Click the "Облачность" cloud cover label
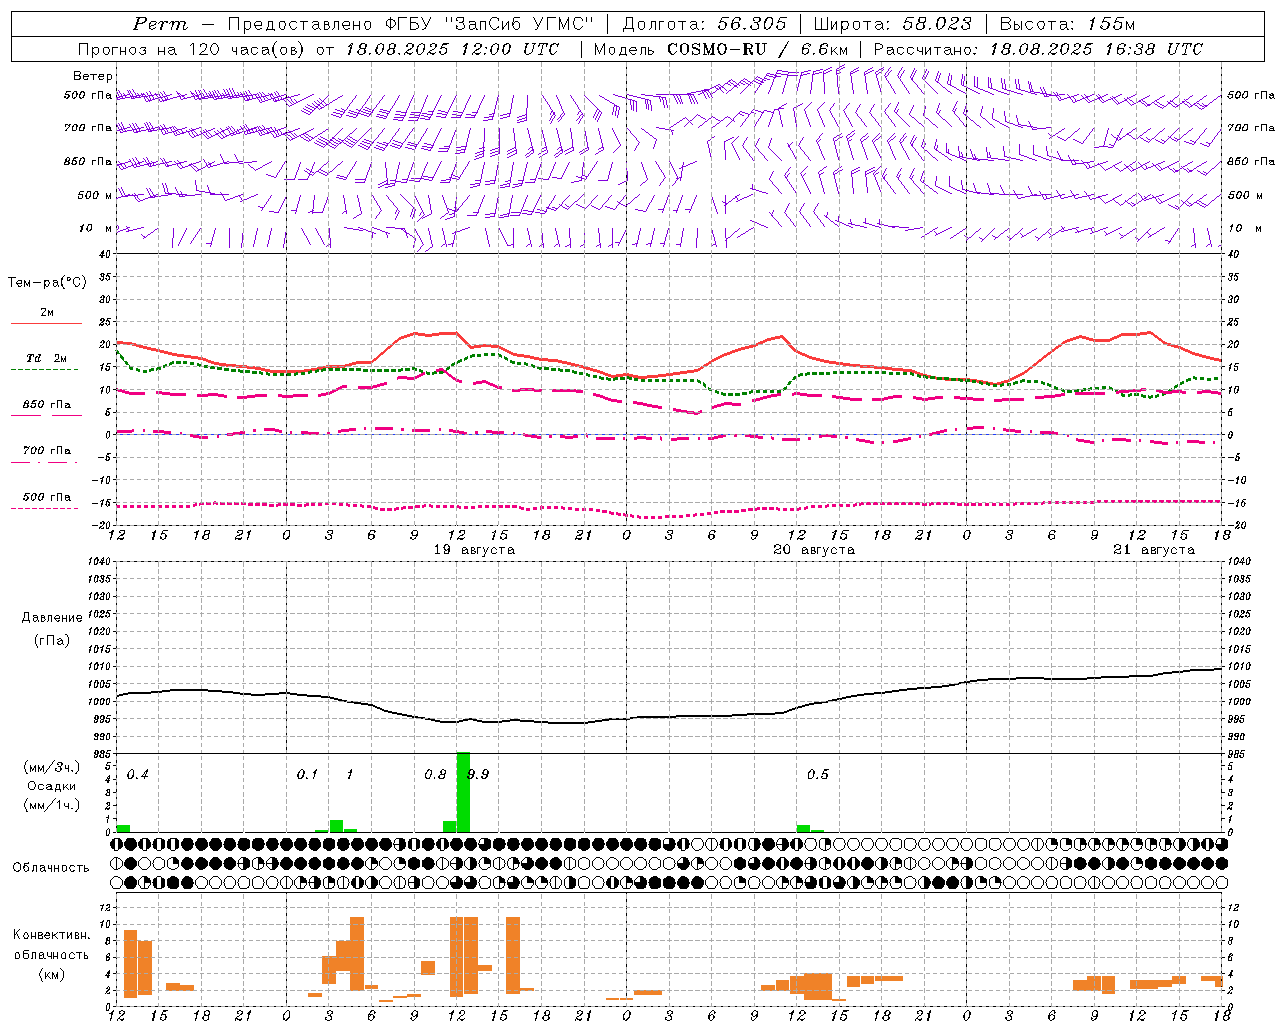 [51, 868]
